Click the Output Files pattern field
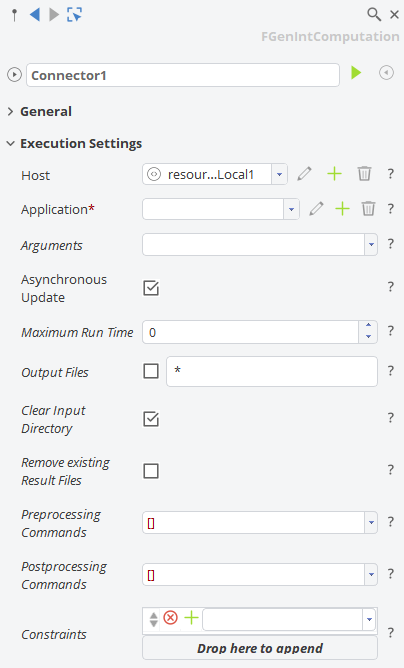Viewport: 404px width, 668px height. point(272,371)
